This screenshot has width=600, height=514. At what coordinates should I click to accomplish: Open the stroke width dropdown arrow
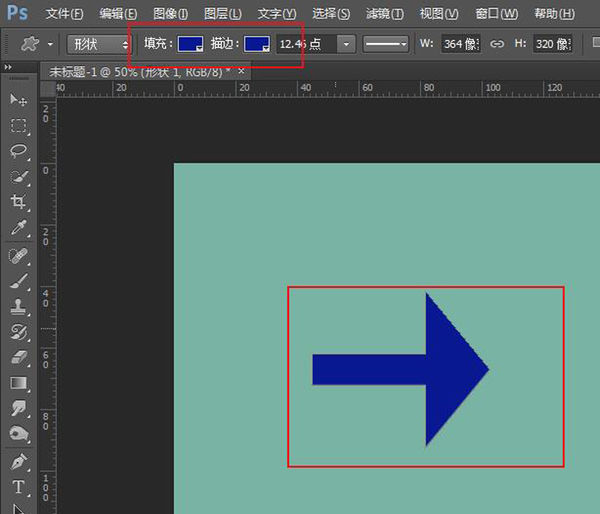point(346,44)
